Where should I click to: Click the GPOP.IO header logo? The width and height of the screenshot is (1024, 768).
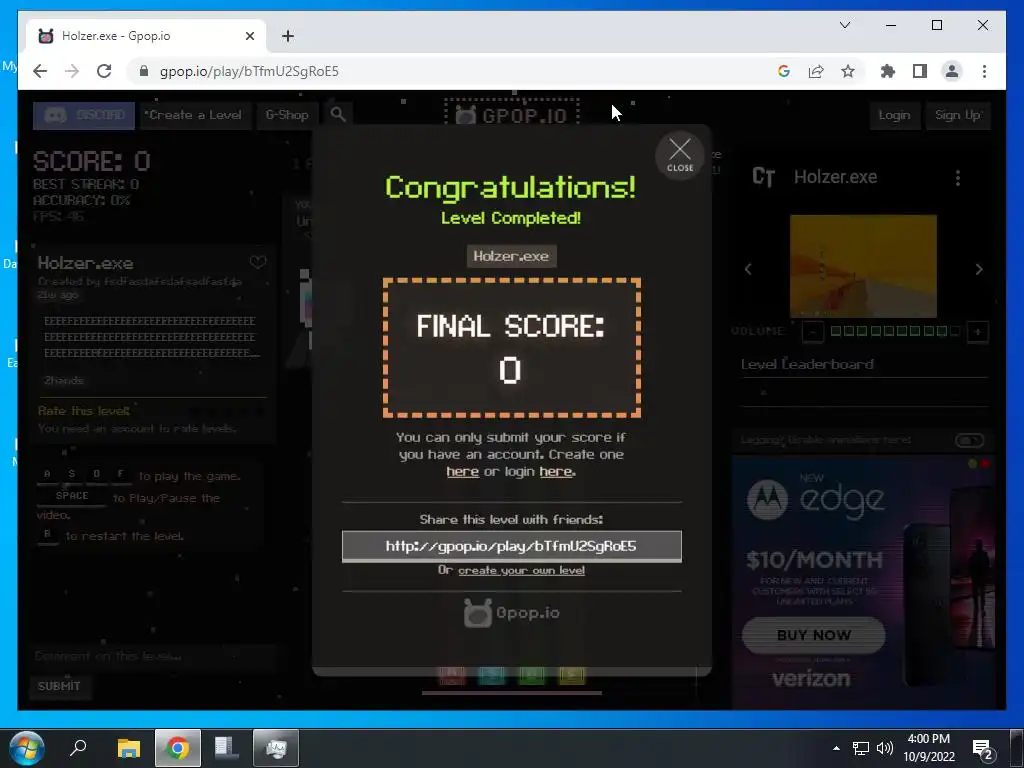511,114
